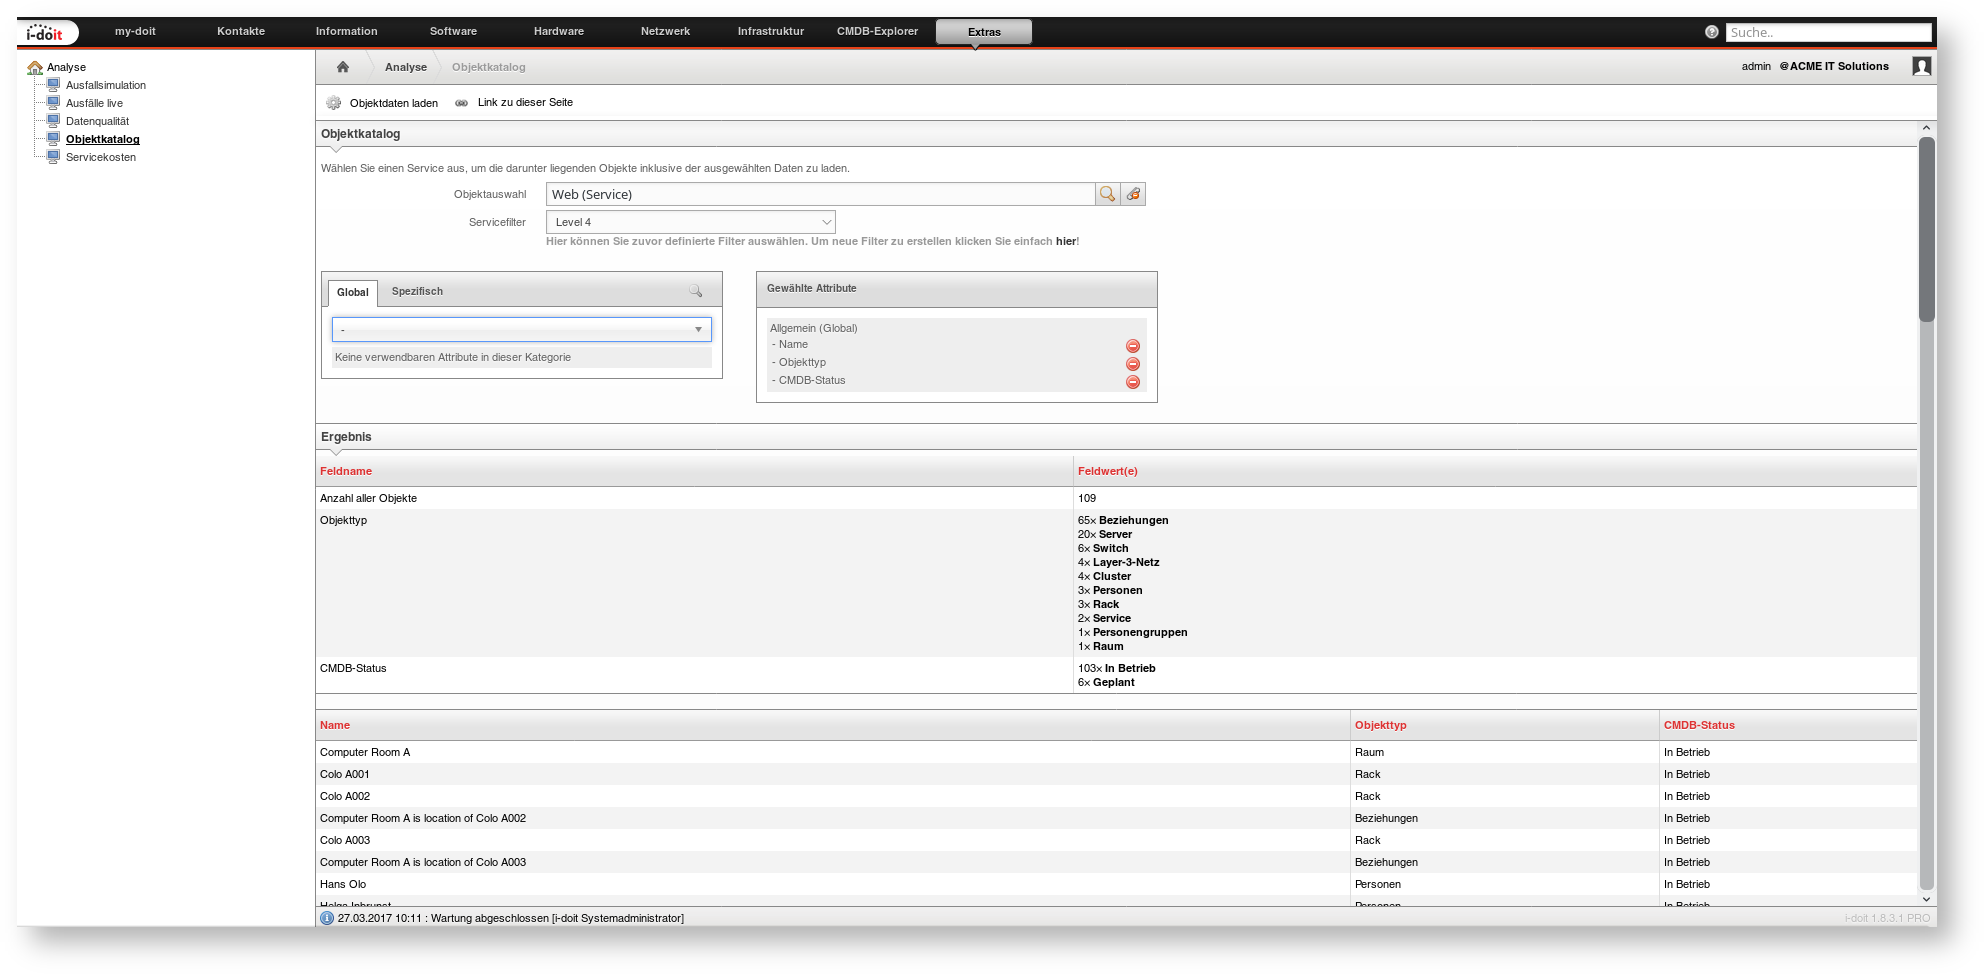Click the Analyse breadcrumb
1985x975 pixels.
click(x=406, y=67)
